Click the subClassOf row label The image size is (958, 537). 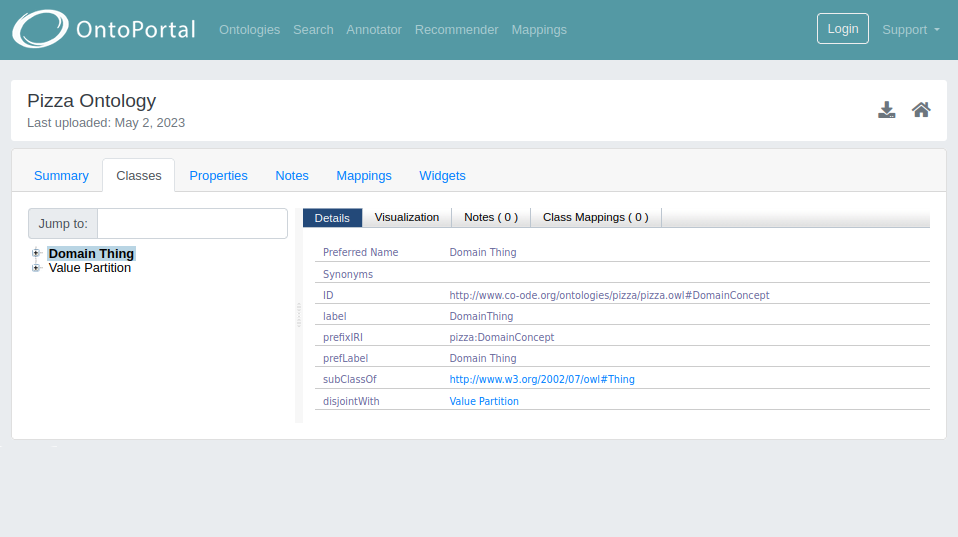coord(349,379)
